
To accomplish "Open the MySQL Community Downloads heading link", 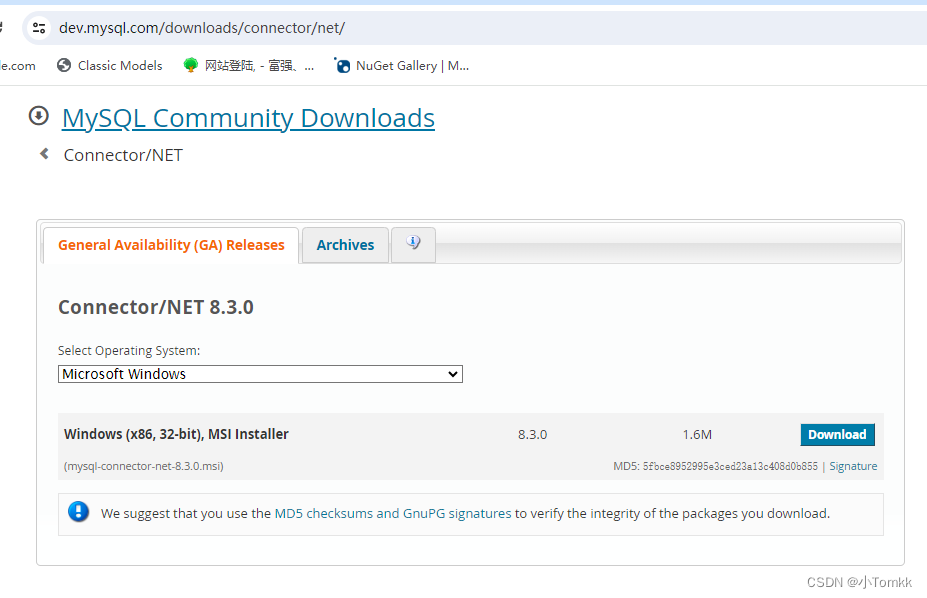I will tap(248, 118).
